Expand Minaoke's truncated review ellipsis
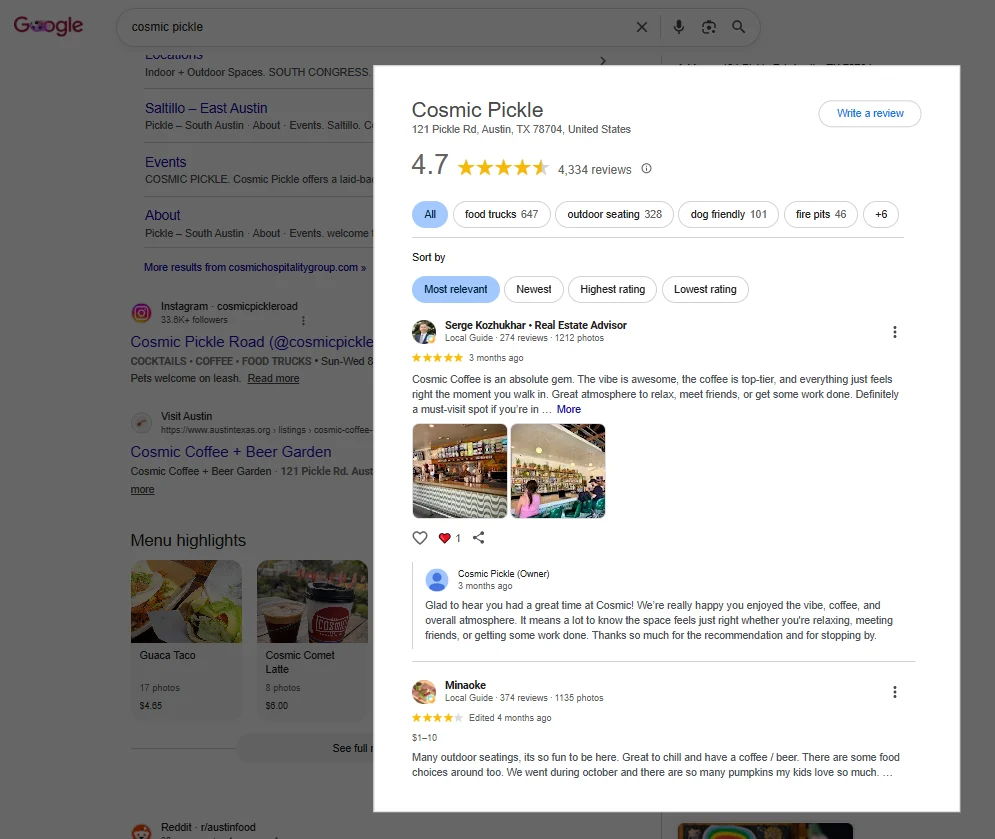Image resolution: width=995 pixels, height=839 pixels. tap(887, 772)
